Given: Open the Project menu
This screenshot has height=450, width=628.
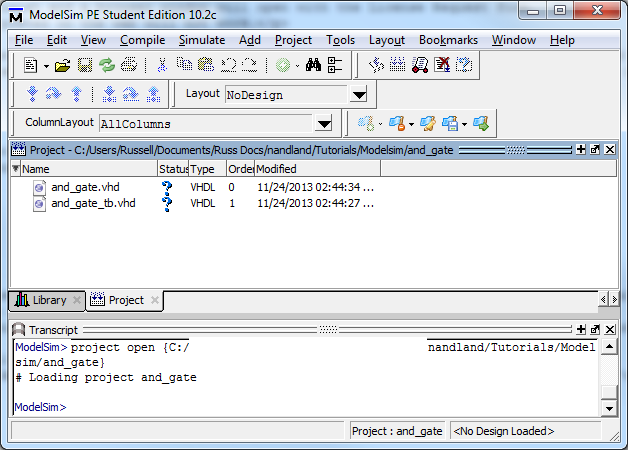Looking at the screenshot, I should tap(293, 40).
